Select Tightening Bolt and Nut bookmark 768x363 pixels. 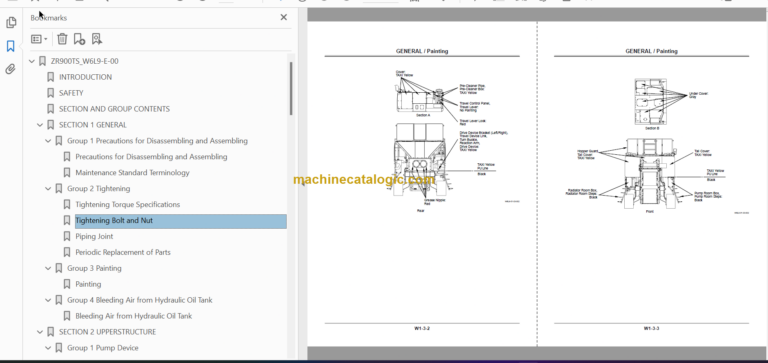[x=181, y=221]
